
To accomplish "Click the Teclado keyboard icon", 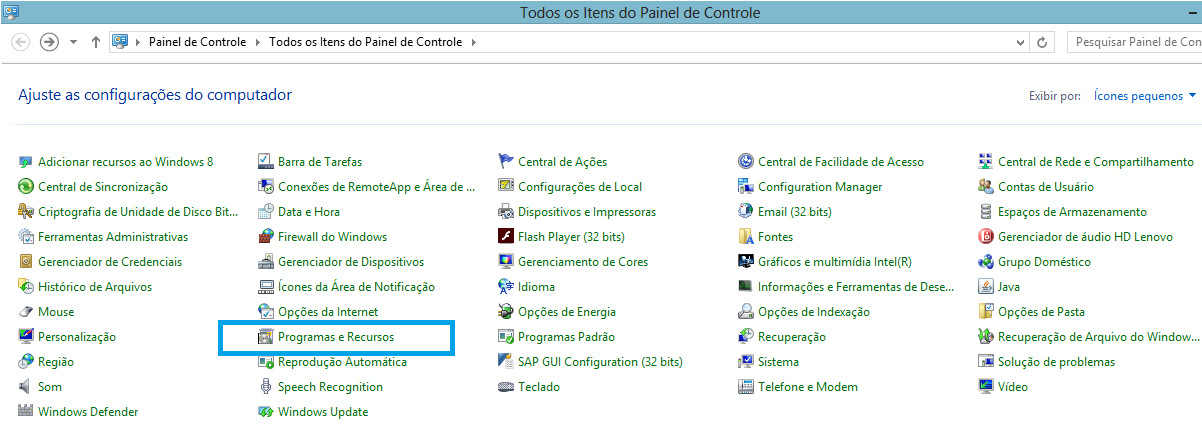I will click(506, 387).
